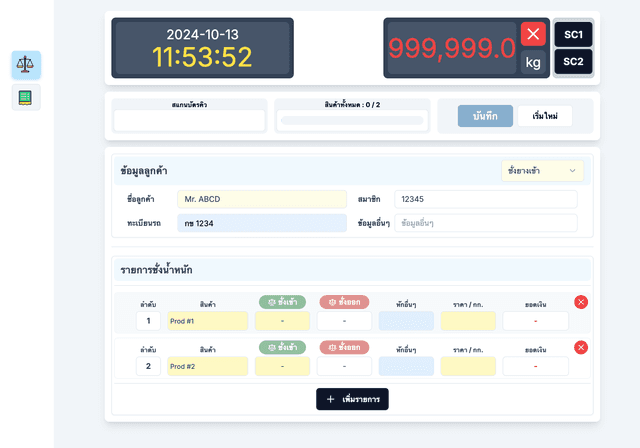
Task: Click the ข้อมูลลูกค้า section heading
Action: 144,171
